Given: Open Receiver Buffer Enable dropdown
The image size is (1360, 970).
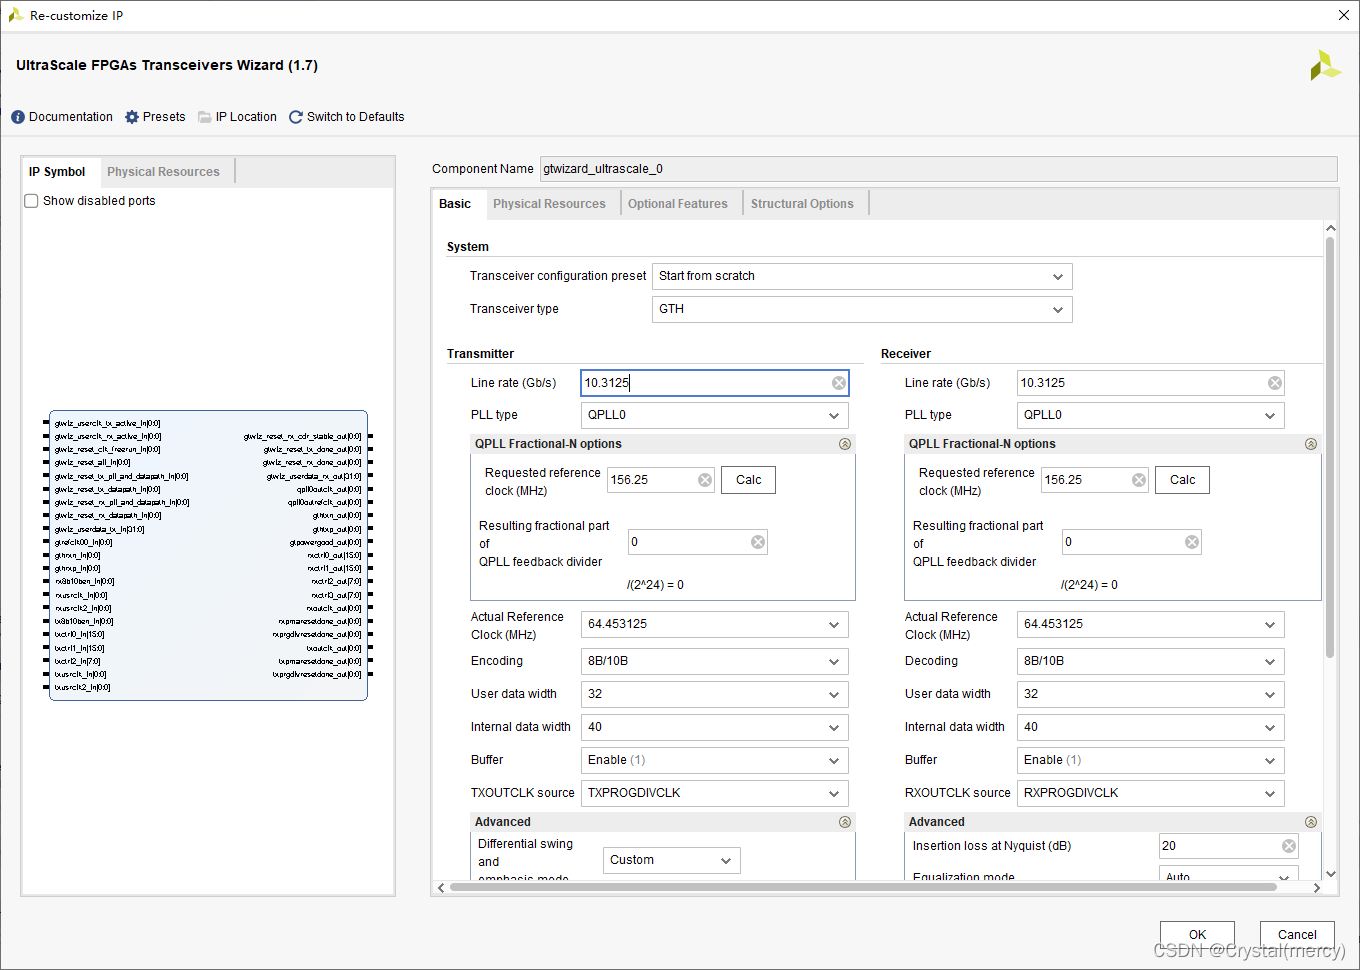Looking at the screenshot, I should click(1150, 760).
